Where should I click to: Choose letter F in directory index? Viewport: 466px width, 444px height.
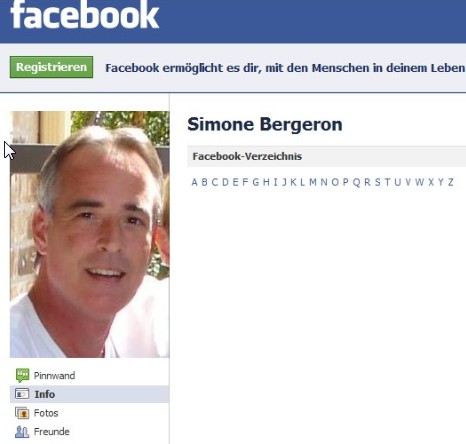click(x=245, y=182)
